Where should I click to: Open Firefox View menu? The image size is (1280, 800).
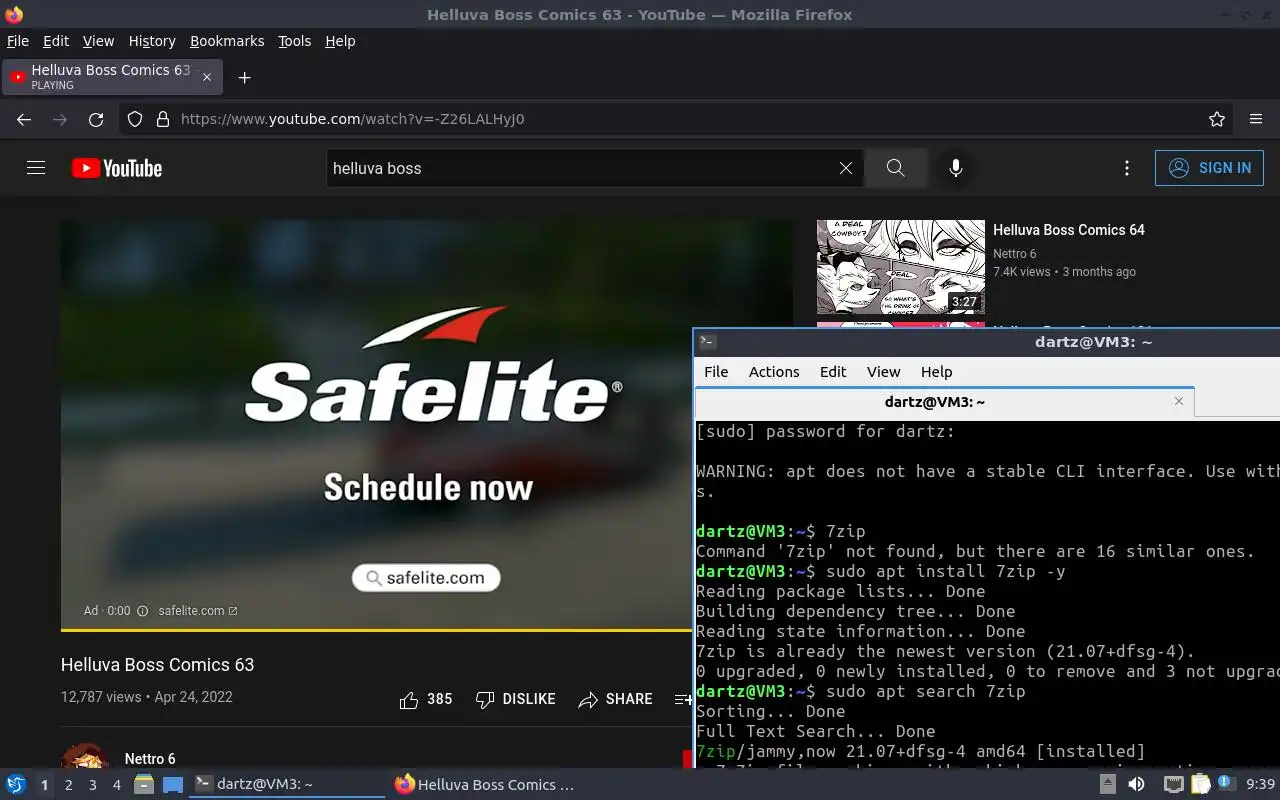[x=98, y=41]
